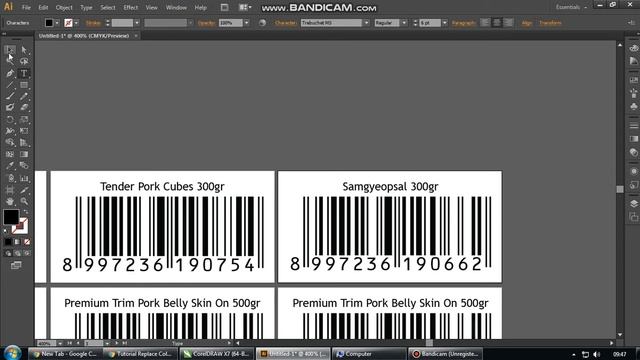Select the Paintbrush tool
The image size is (640, 360).
[10, 96]
